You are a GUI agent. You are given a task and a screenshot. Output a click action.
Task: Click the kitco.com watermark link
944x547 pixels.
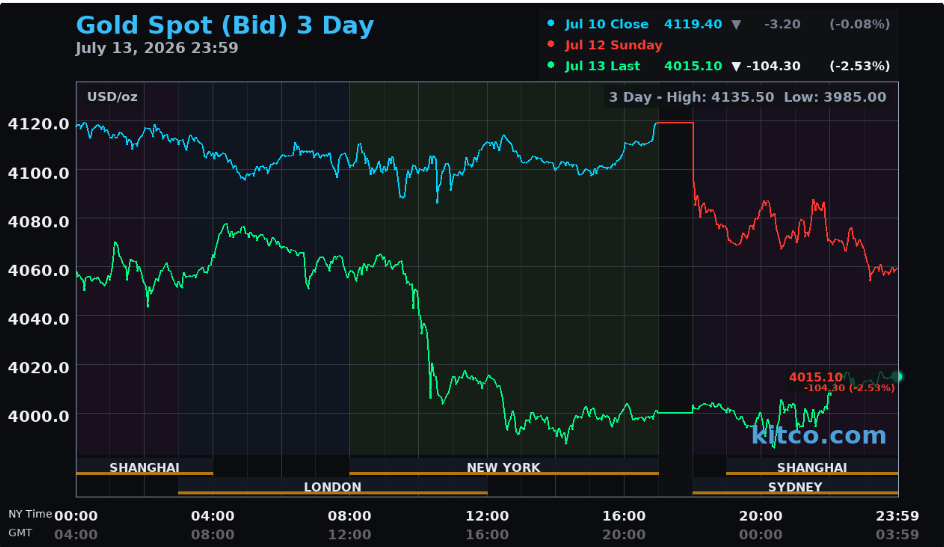819,434
